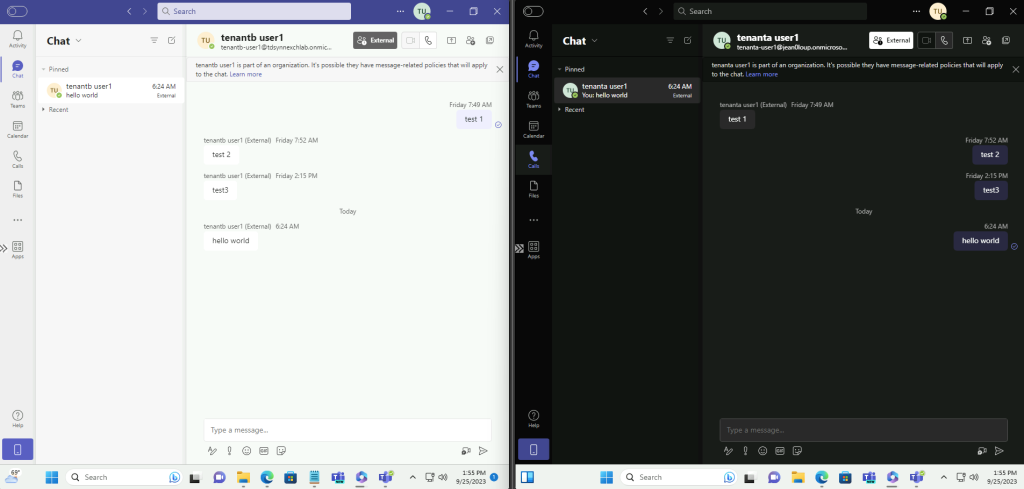Screen dimensions: 1024x489
Task: Send the message in dark-theme Teams window
Action: (999, 450)
